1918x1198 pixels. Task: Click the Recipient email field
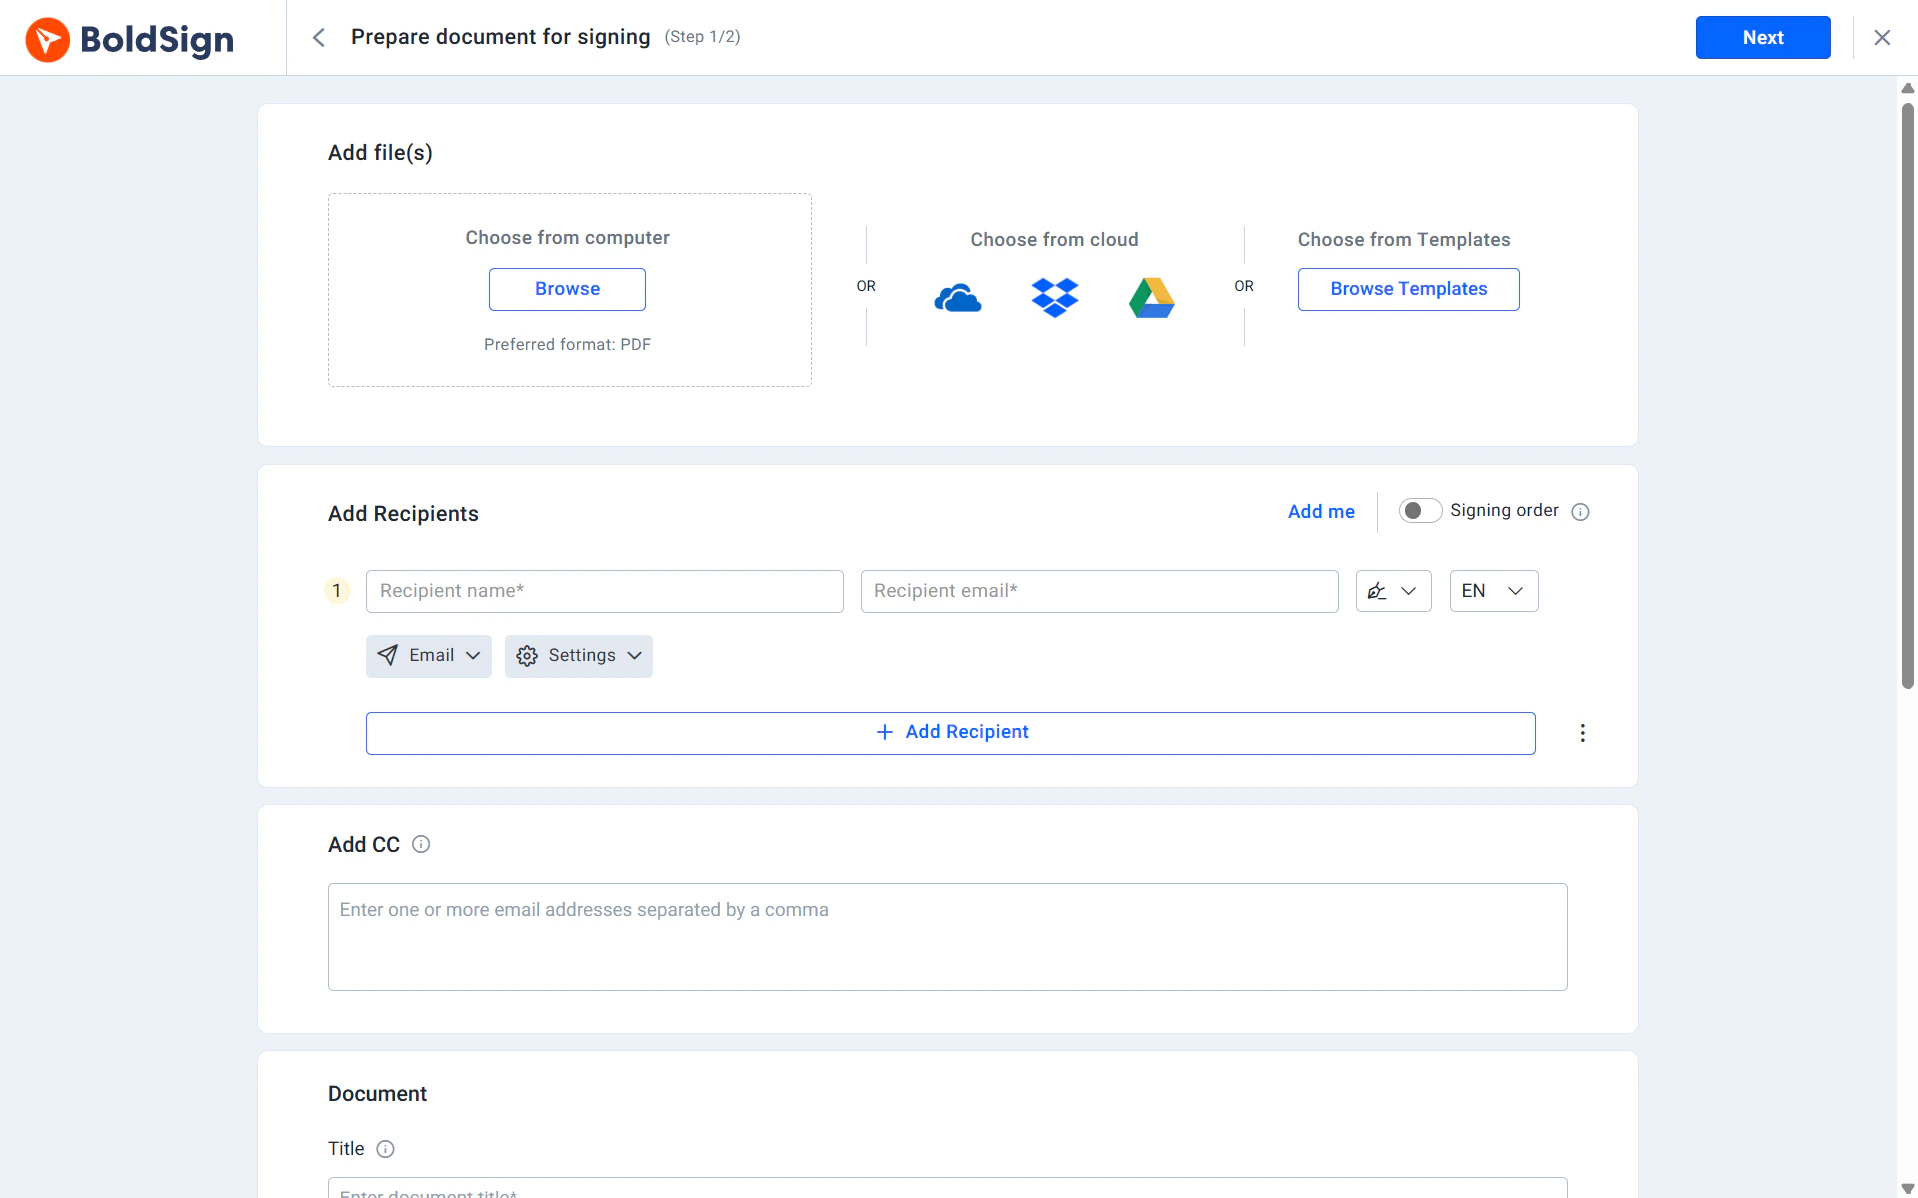click(1099, 591)
